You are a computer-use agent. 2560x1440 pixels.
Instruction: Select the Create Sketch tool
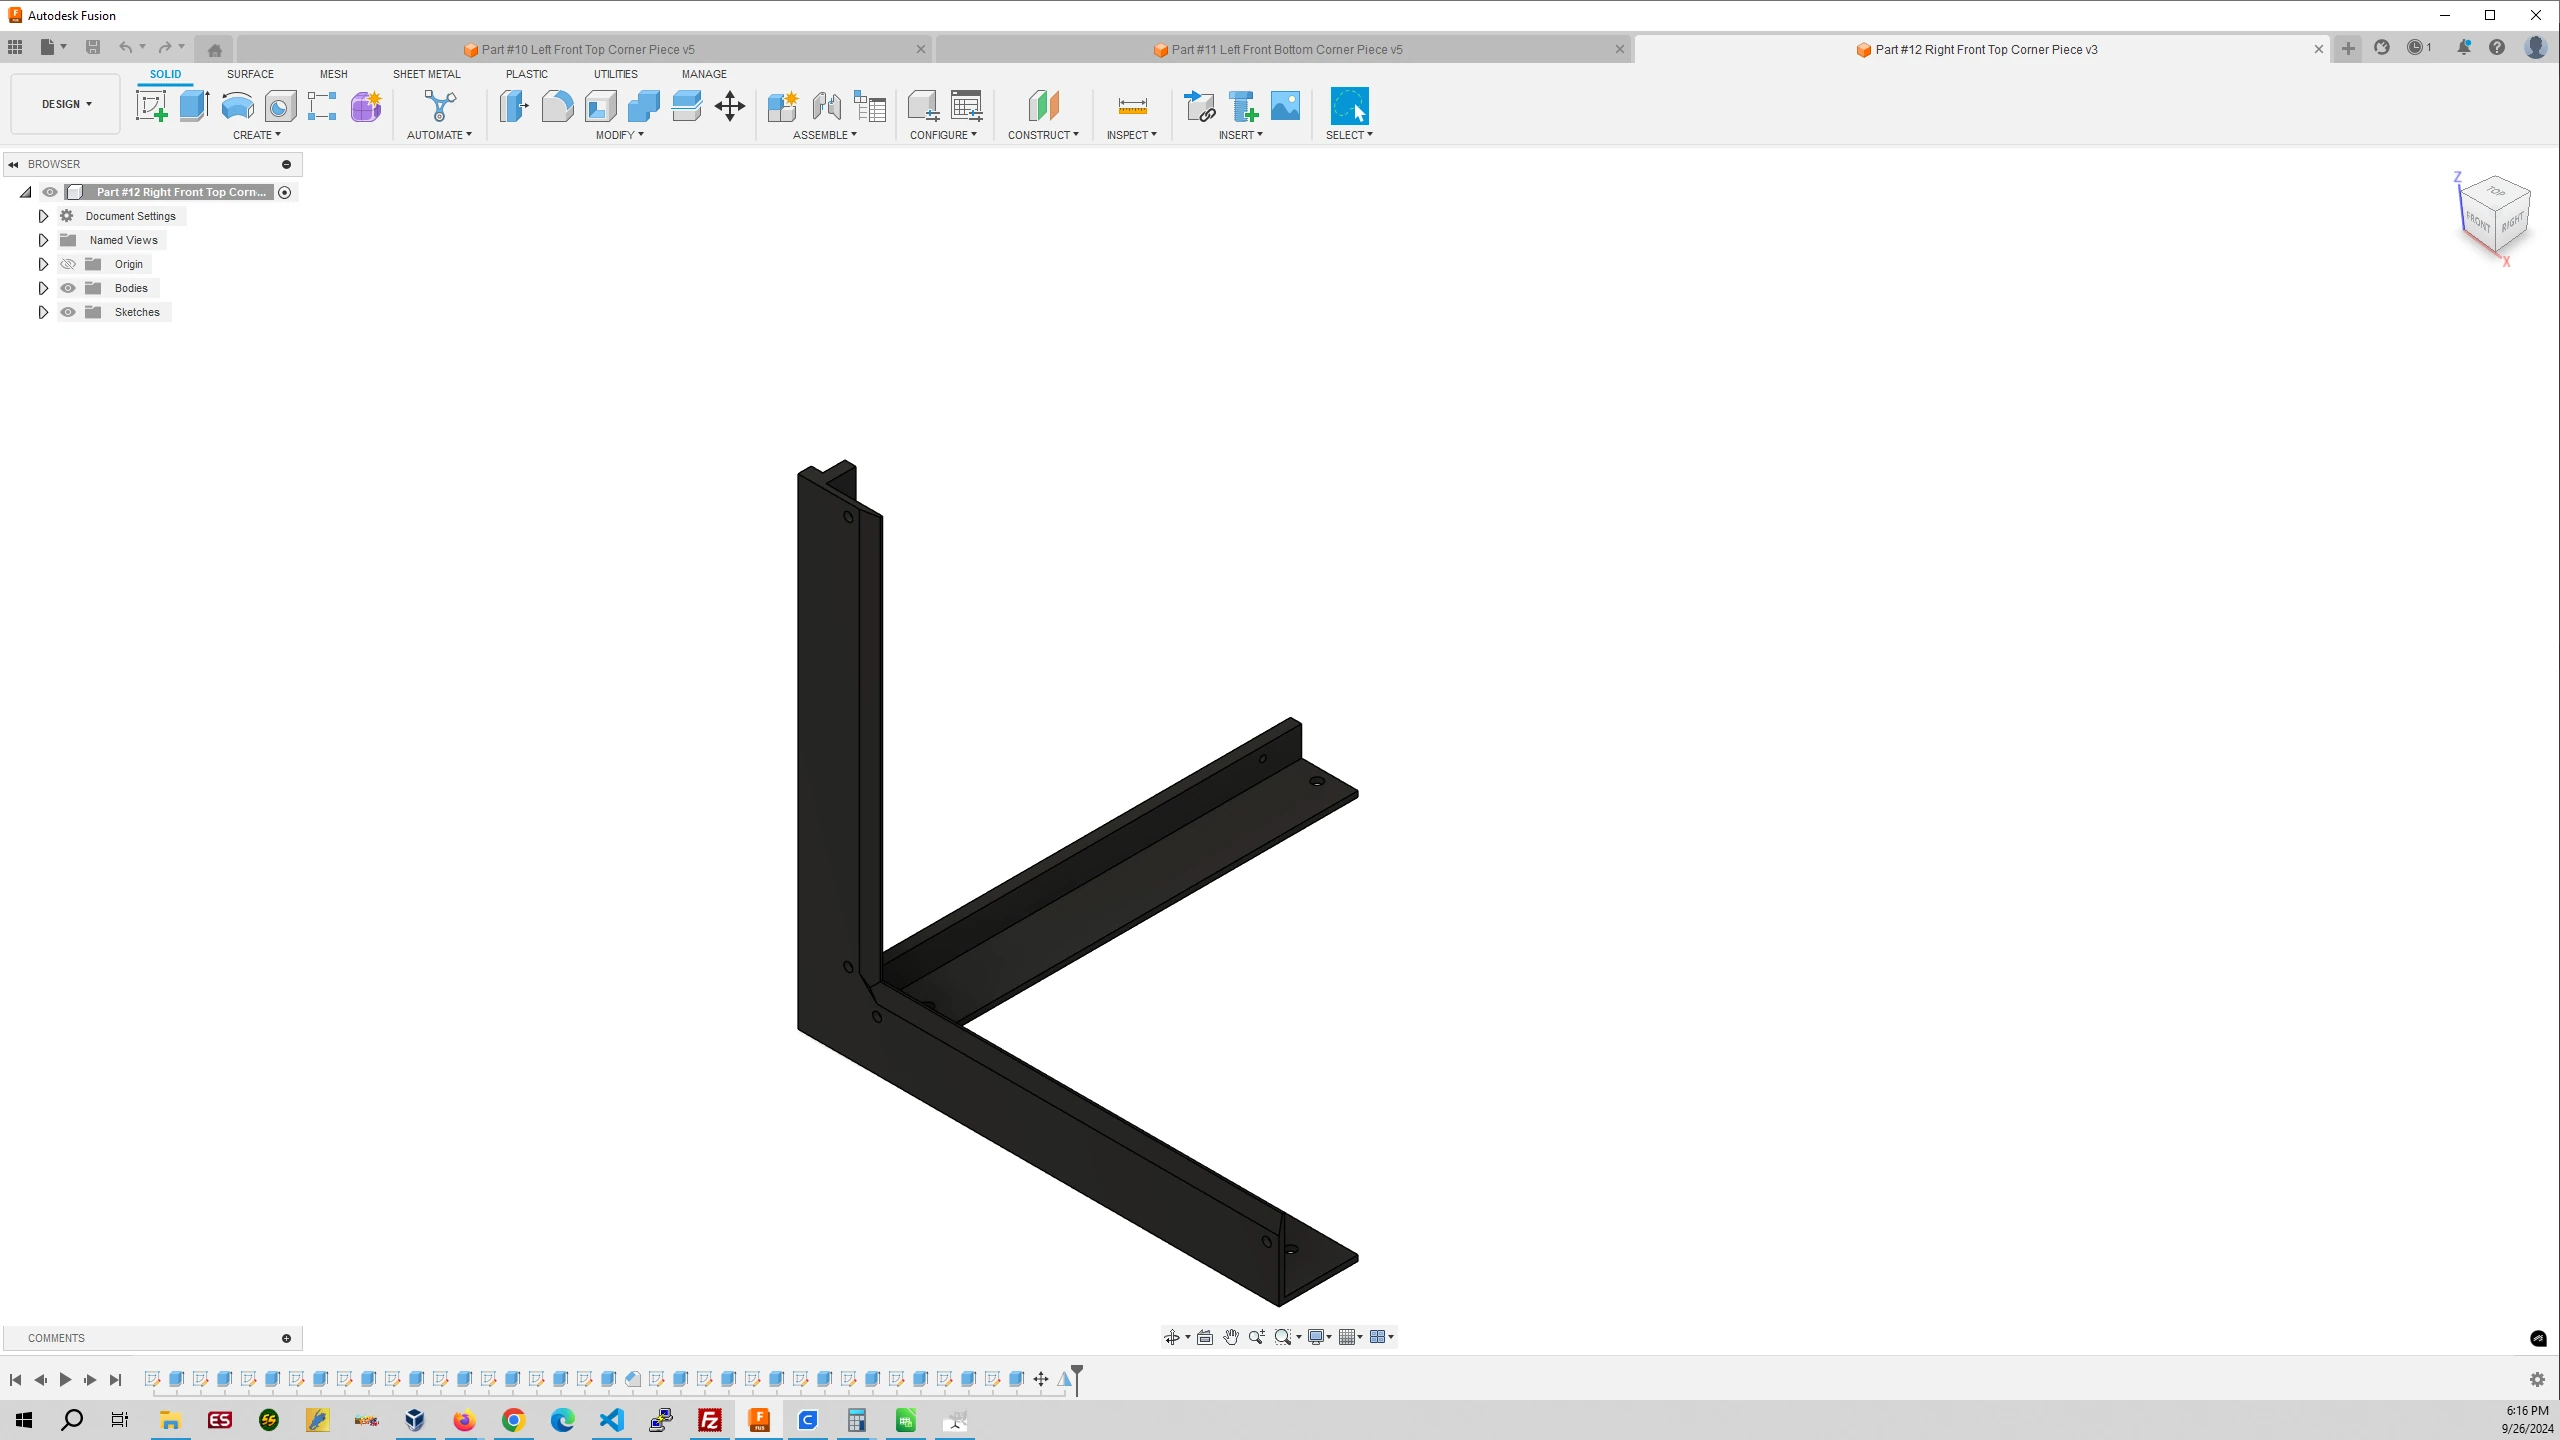tap(152, 106)
